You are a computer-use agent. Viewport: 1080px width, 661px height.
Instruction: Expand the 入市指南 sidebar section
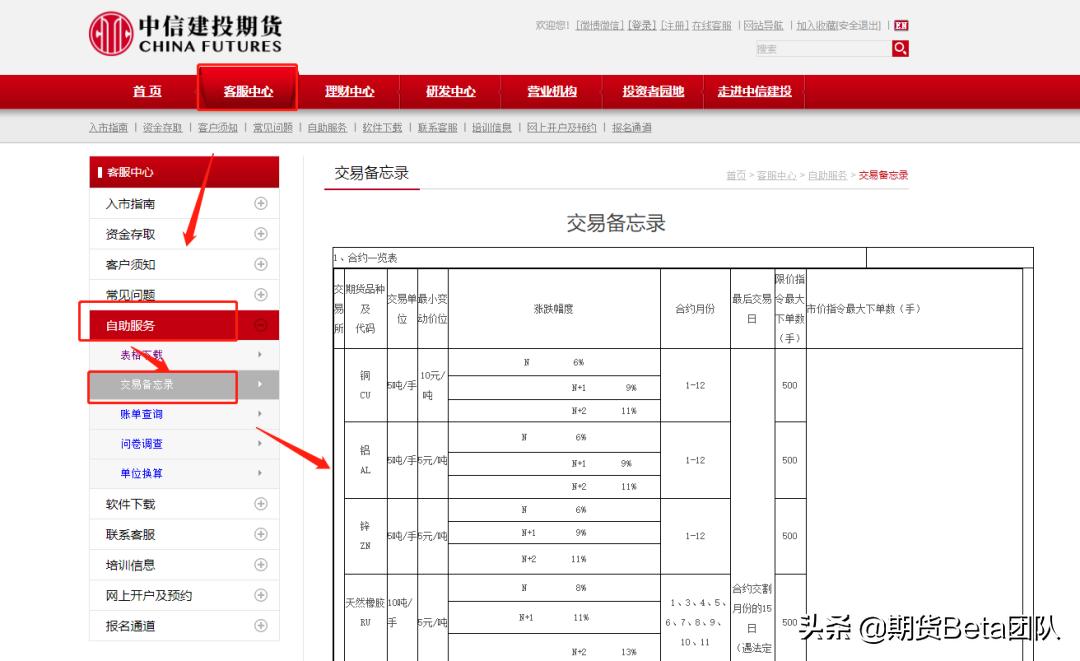click(x=260, y=203)
